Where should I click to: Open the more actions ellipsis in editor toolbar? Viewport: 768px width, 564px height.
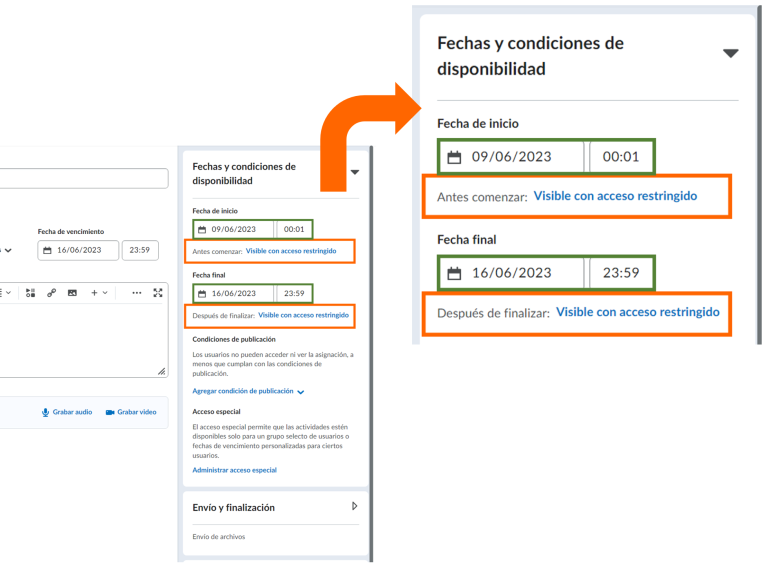point(136,293)
